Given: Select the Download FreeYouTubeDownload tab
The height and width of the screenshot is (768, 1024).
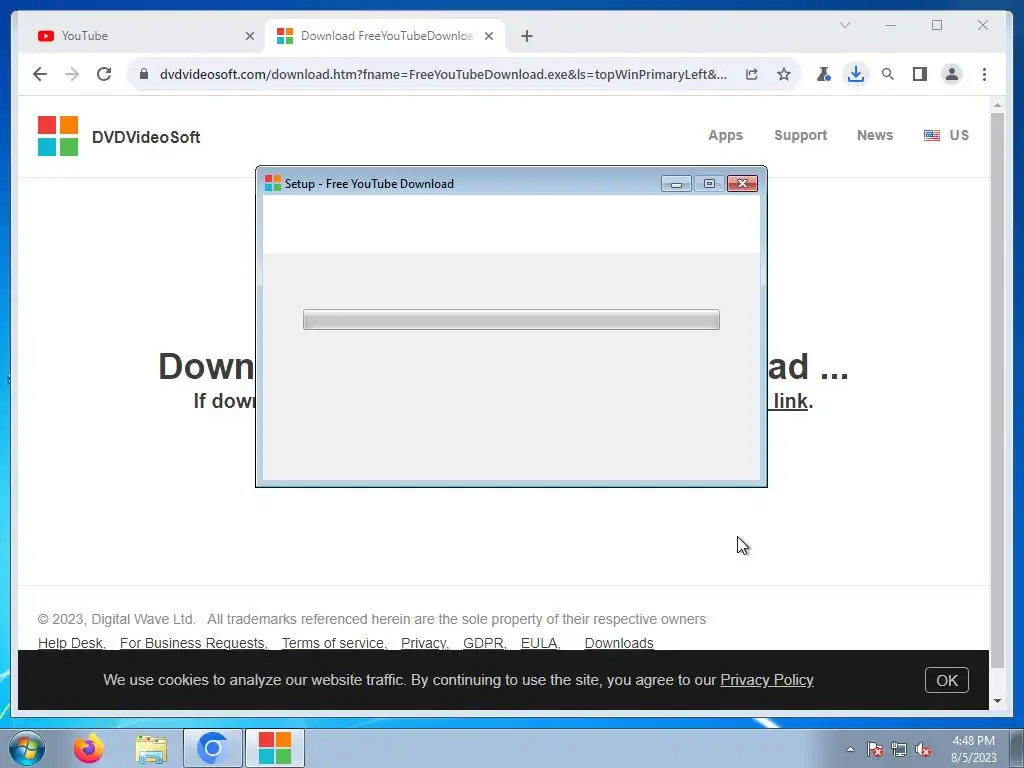Looking at the screenshot, I should point(385,36).
